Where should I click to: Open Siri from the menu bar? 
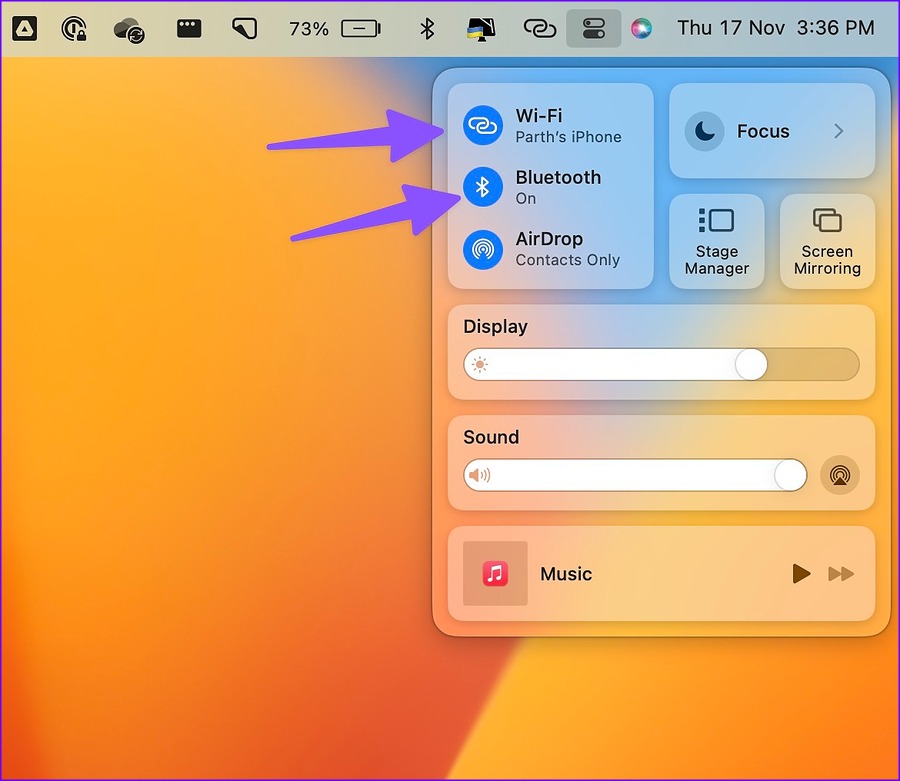[641, 28]
